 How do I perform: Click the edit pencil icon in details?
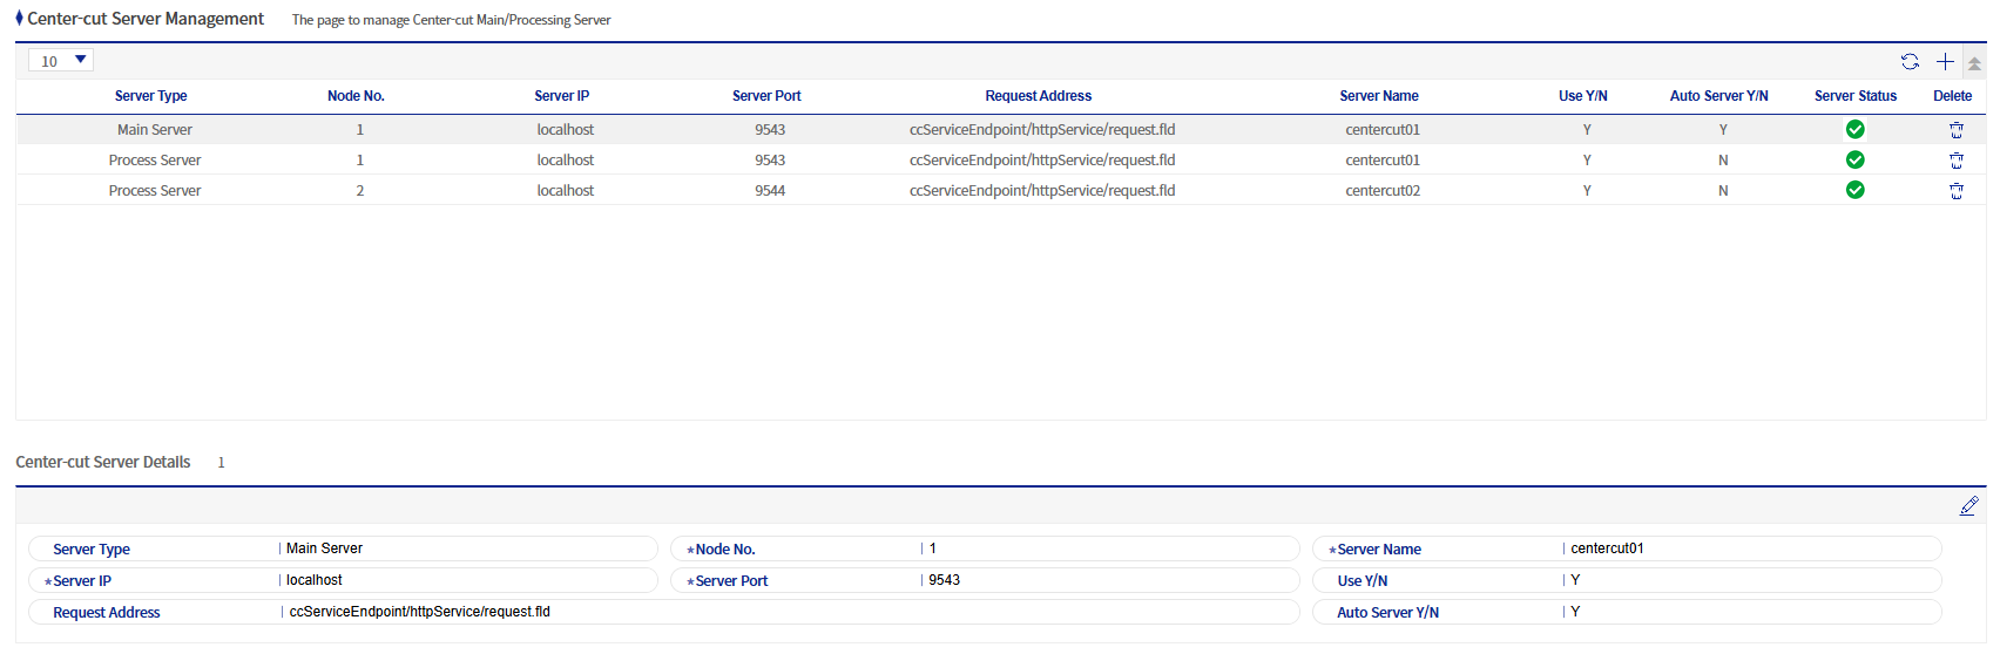pyautogui.click(x=1968, y=506)
